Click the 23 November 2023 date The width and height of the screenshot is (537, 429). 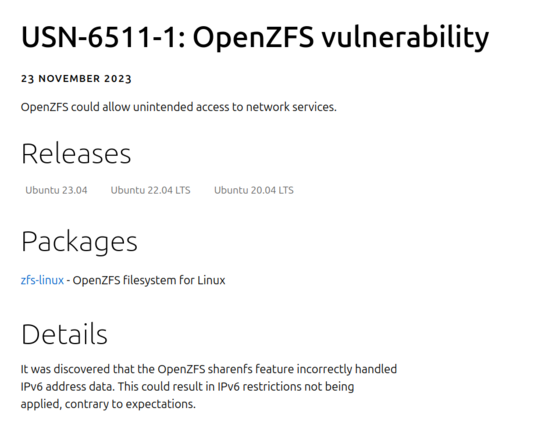(76, 79)
